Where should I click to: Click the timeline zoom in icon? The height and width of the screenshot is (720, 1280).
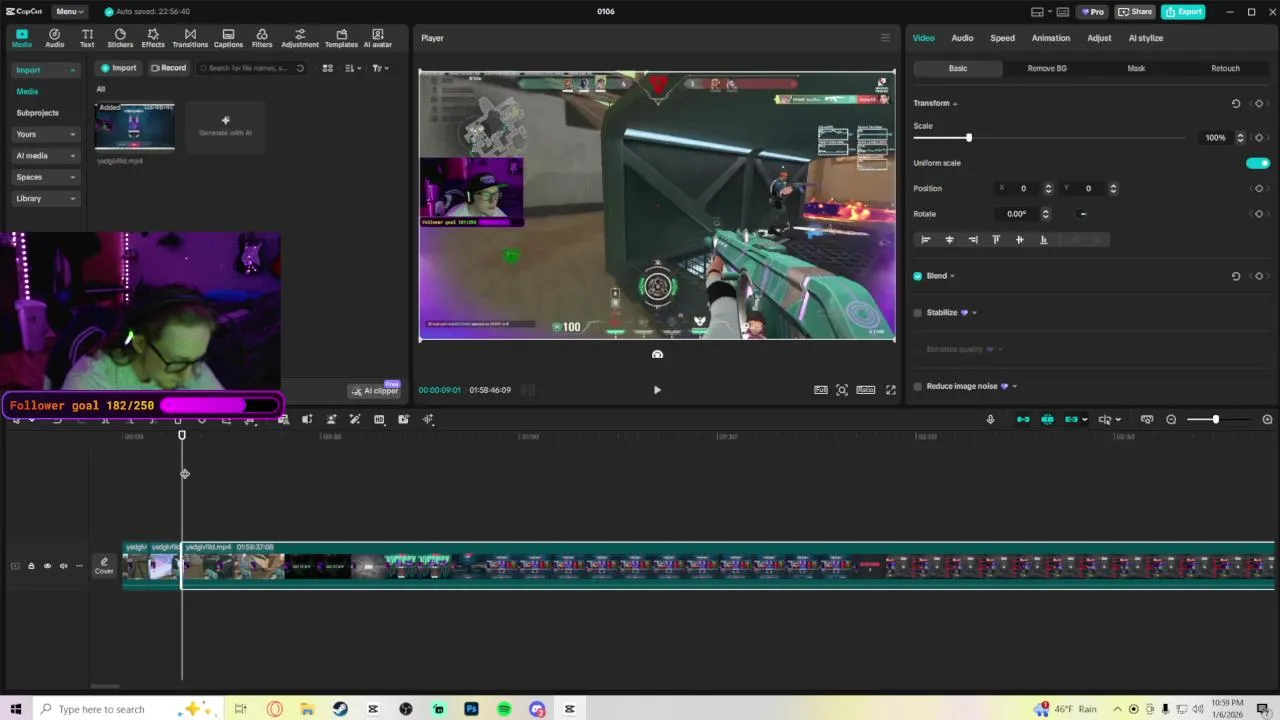point(1268,419)
